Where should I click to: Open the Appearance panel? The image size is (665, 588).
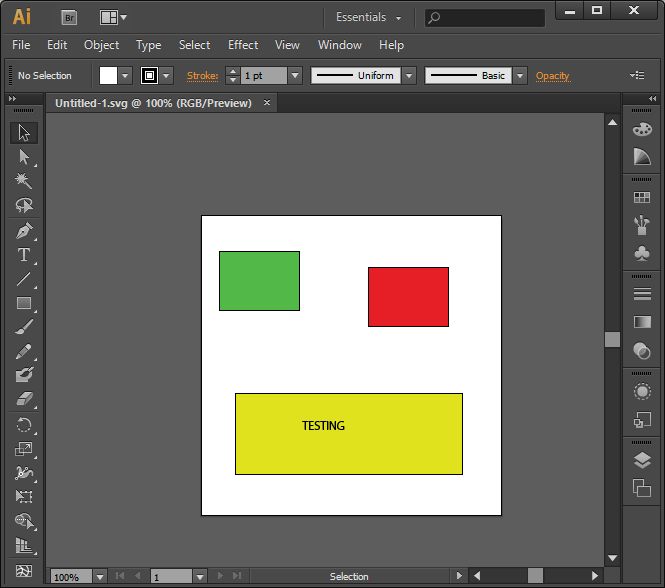642,391
